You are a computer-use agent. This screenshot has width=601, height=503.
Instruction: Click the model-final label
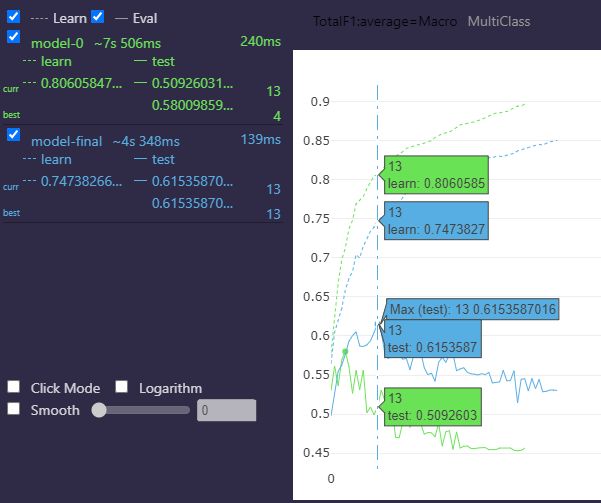tap(67, 141)
